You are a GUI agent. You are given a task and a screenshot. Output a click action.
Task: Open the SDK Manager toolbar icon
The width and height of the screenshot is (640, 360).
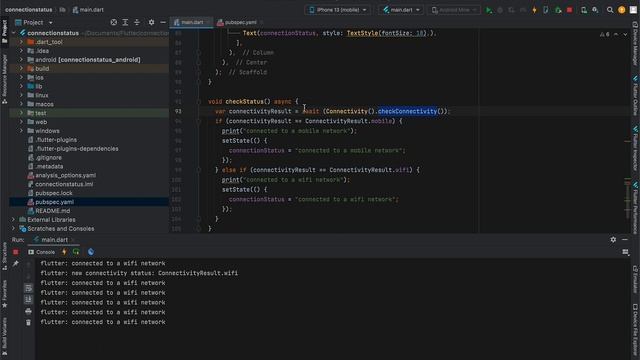[x=596, y=10]
